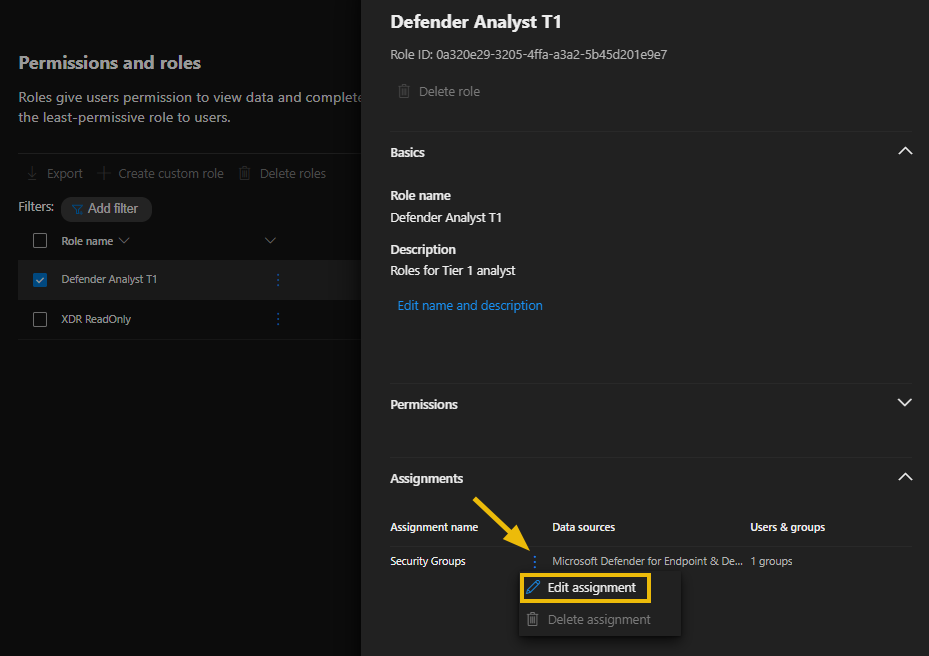Click the Edit assignment pencil icon
The height and width of the screenshot is (656, 929).
[x=534, y=588]
